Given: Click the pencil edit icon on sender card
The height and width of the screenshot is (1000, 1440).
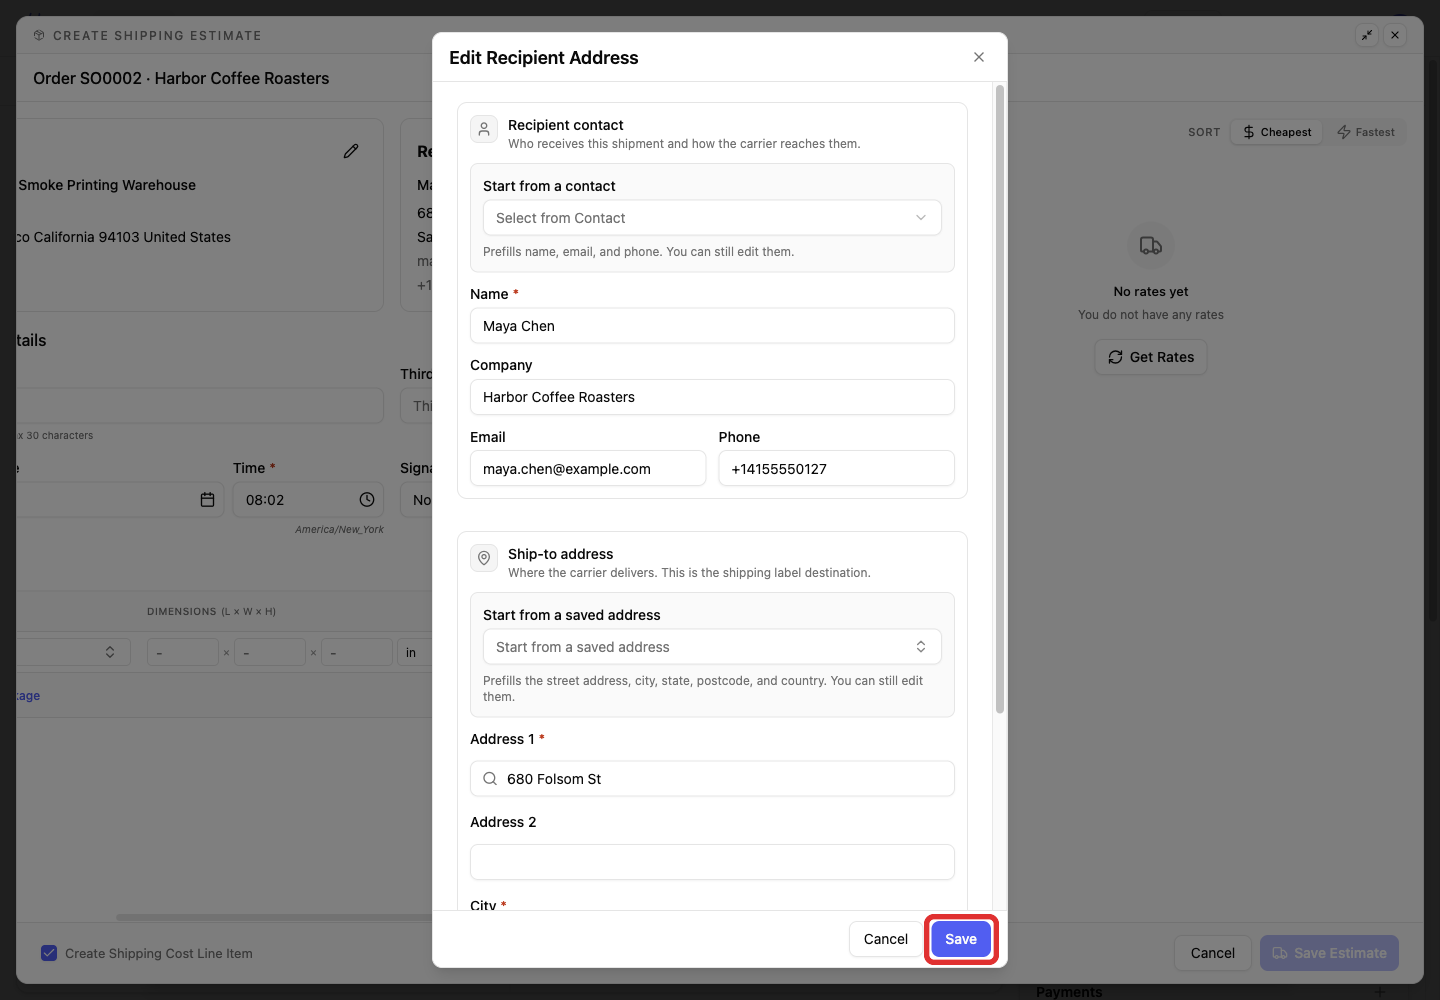Looking at the screenshot, I should tap(351, 151).
